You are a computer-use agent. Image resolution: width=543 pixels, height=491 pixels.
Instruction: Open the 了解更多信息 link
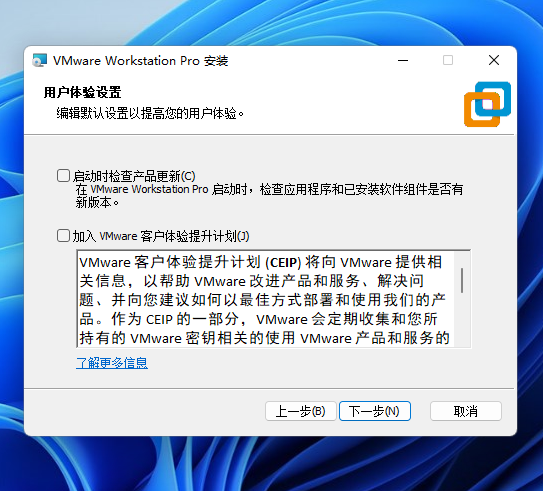(x=112, y=363)
